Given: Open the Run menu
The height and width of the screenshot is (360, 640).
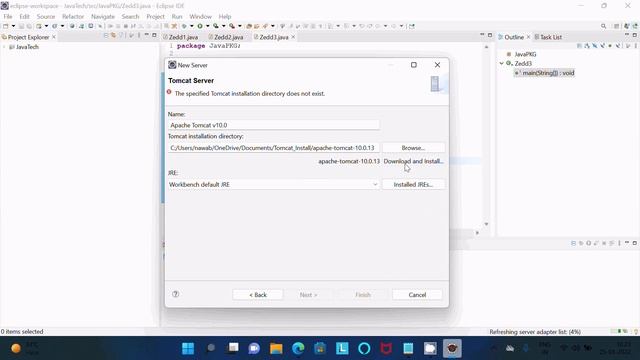Looking at the screenshot, I should tap(177, 16).
